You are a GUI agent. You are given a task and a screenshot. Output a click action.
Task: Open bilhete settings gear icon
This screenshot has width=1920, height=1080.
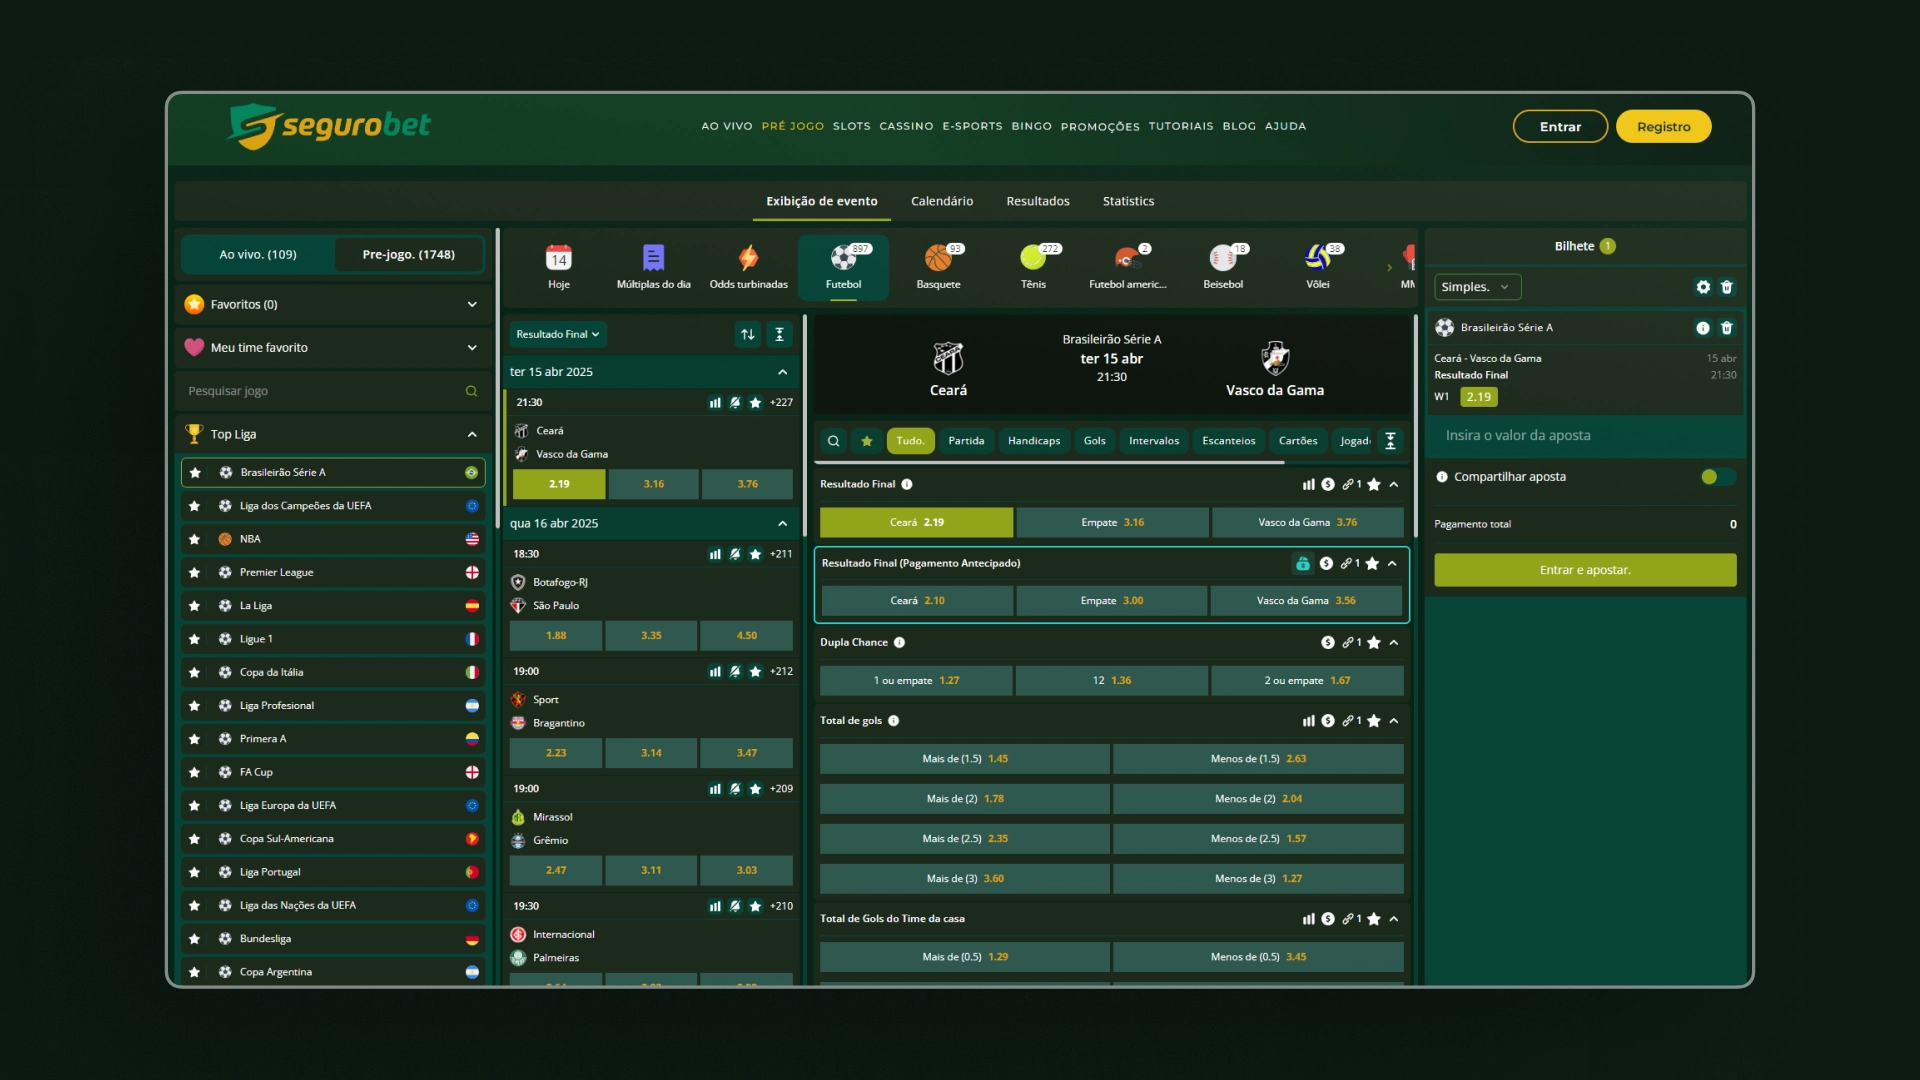(1703, 287)
